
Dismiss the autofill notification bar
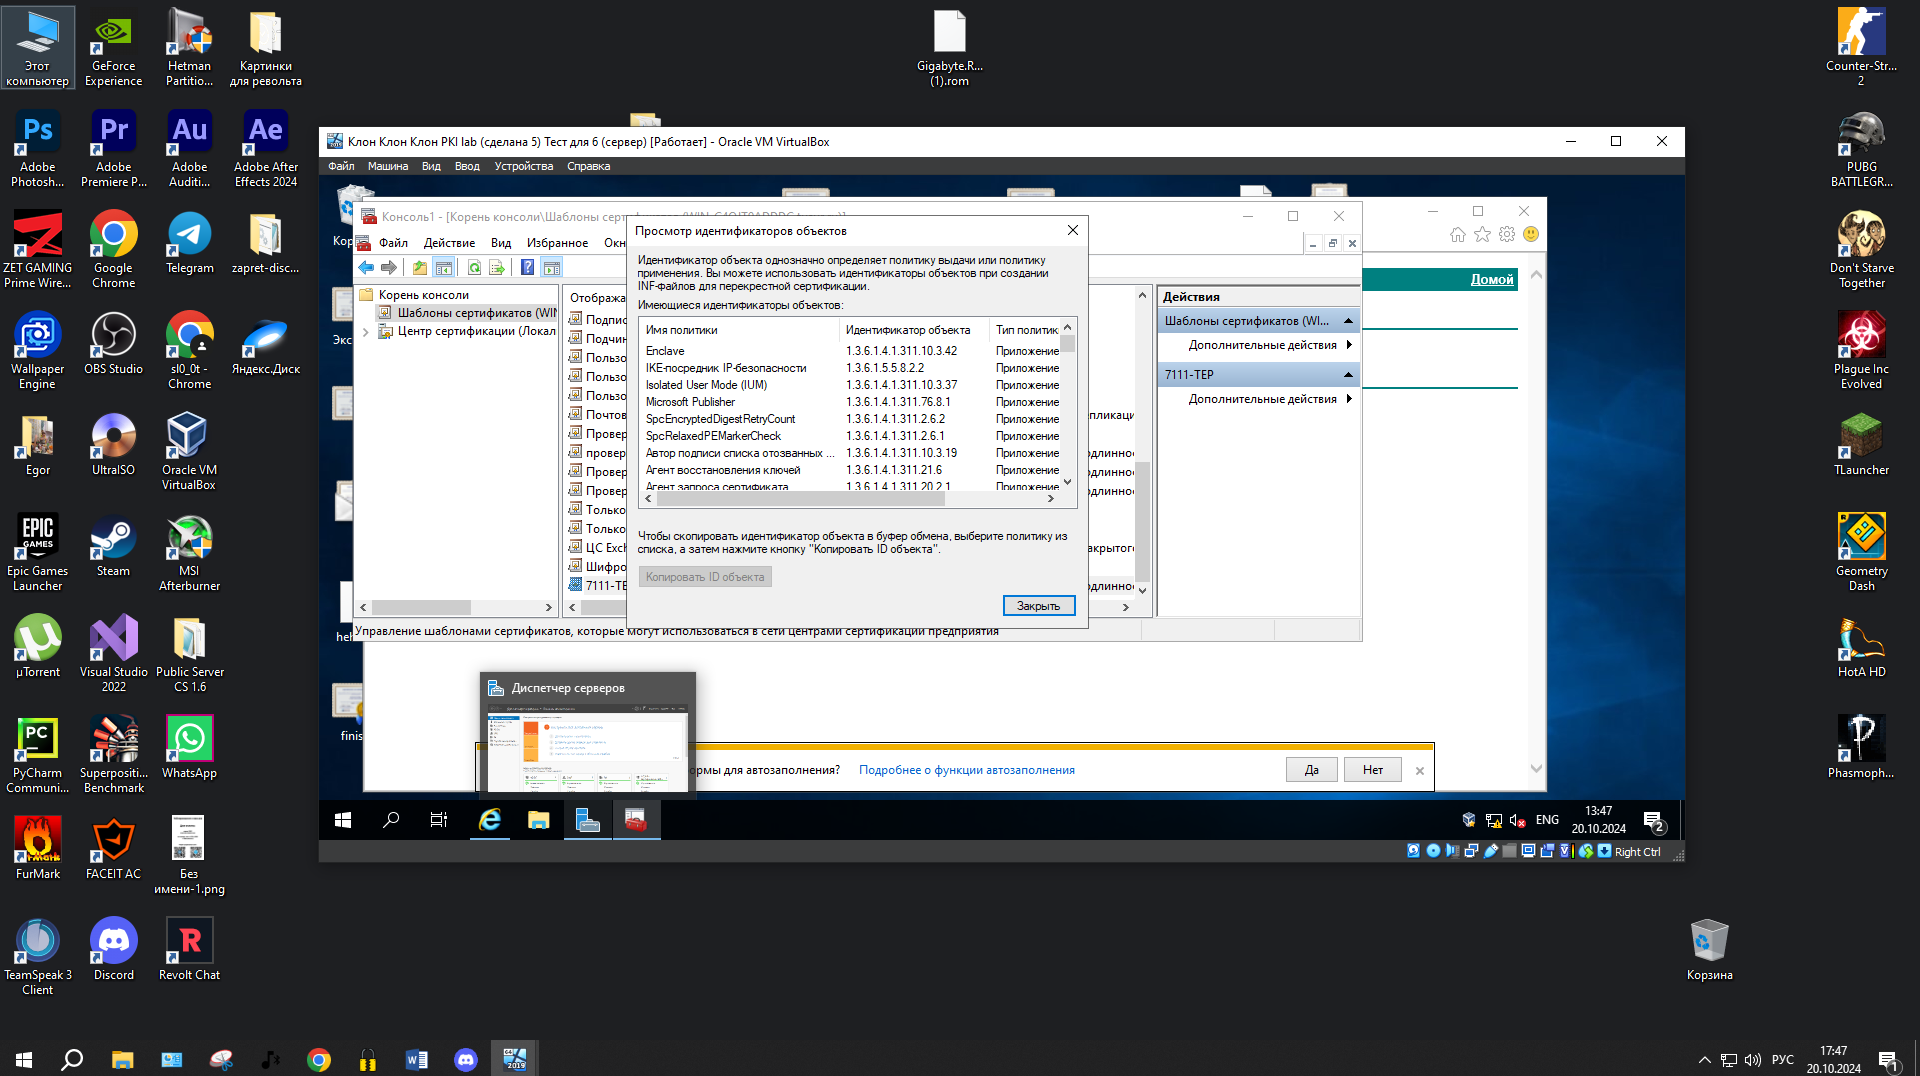click(1419, 771)
